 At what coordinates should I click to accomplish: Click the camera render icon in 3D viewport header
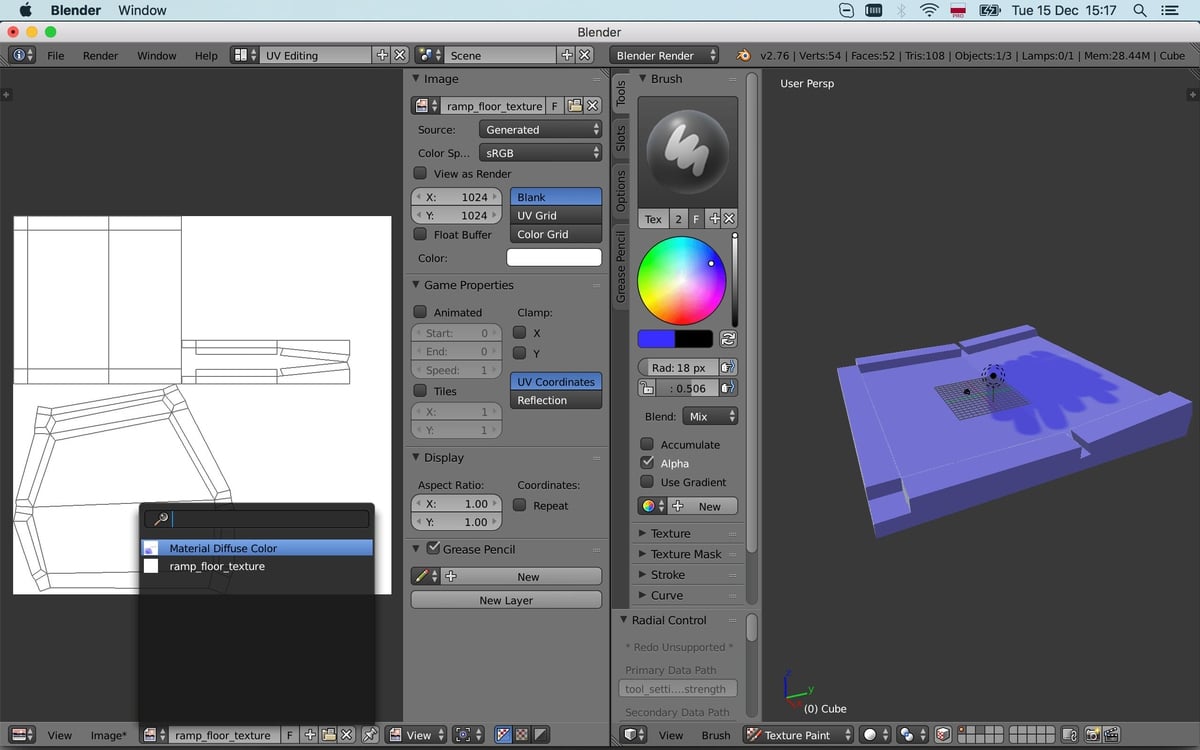(1092, 735)
